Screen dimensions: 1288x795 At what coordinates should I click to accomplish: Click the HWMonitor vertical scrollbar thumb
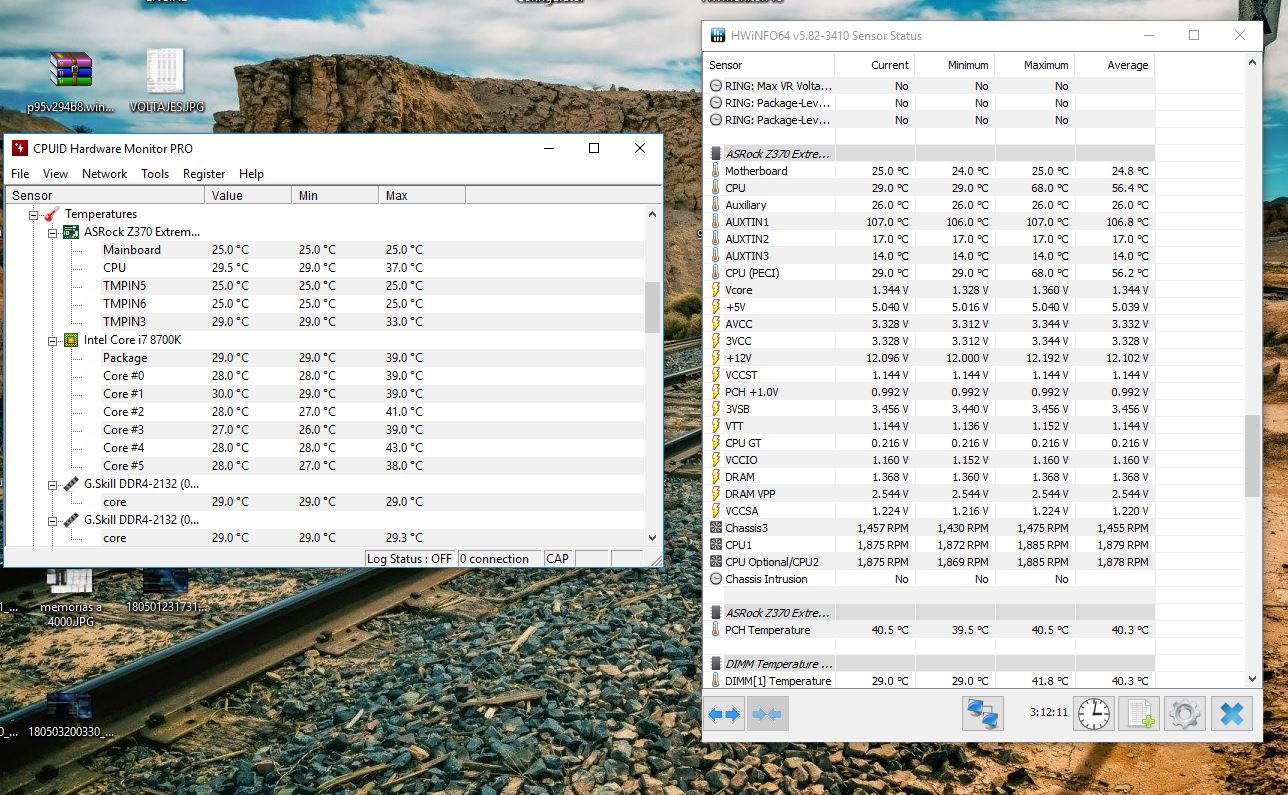[652, 307]
